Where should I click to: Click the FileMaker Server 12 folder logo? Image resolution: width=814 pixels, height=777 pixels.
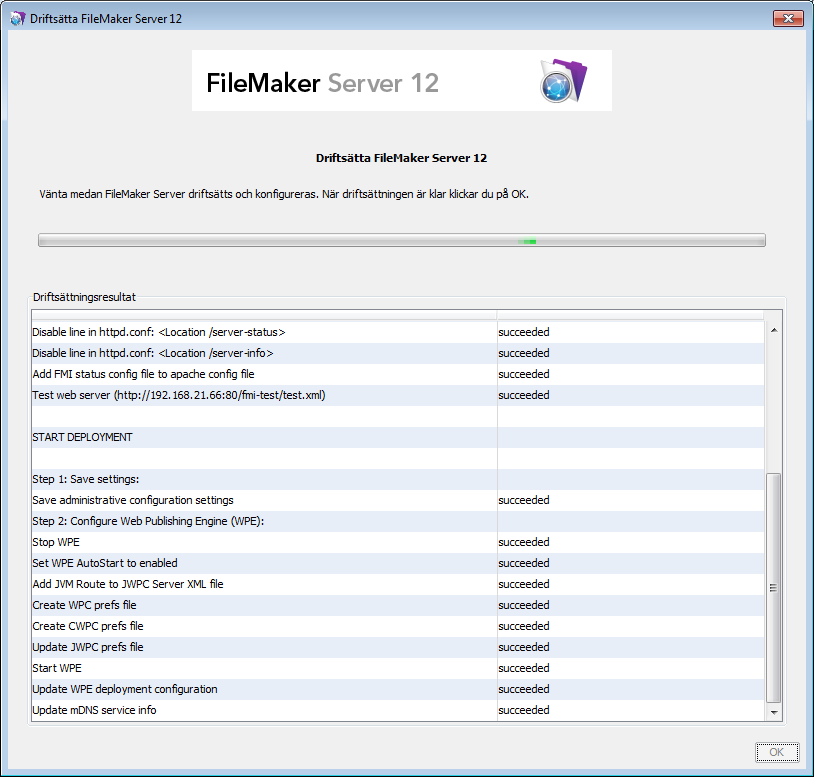tap(564, 80)
